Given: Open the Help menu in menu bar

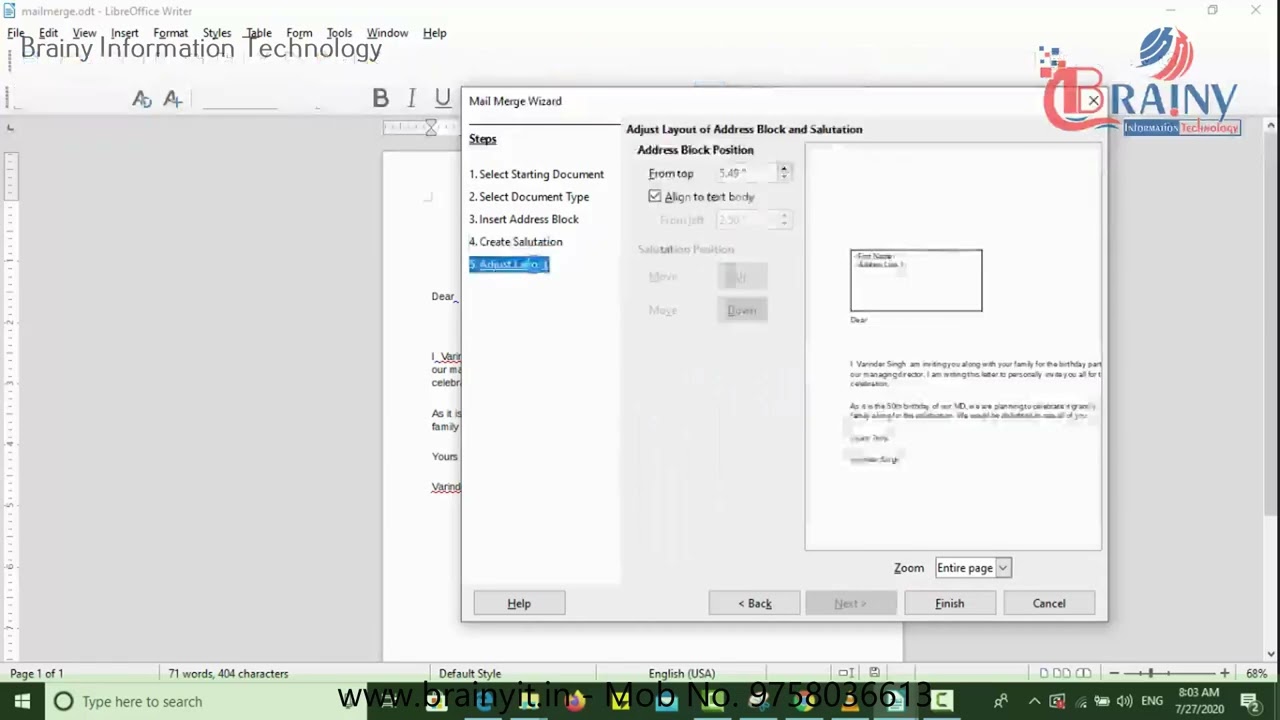Looking at the screenshot, I should point(434,33).
